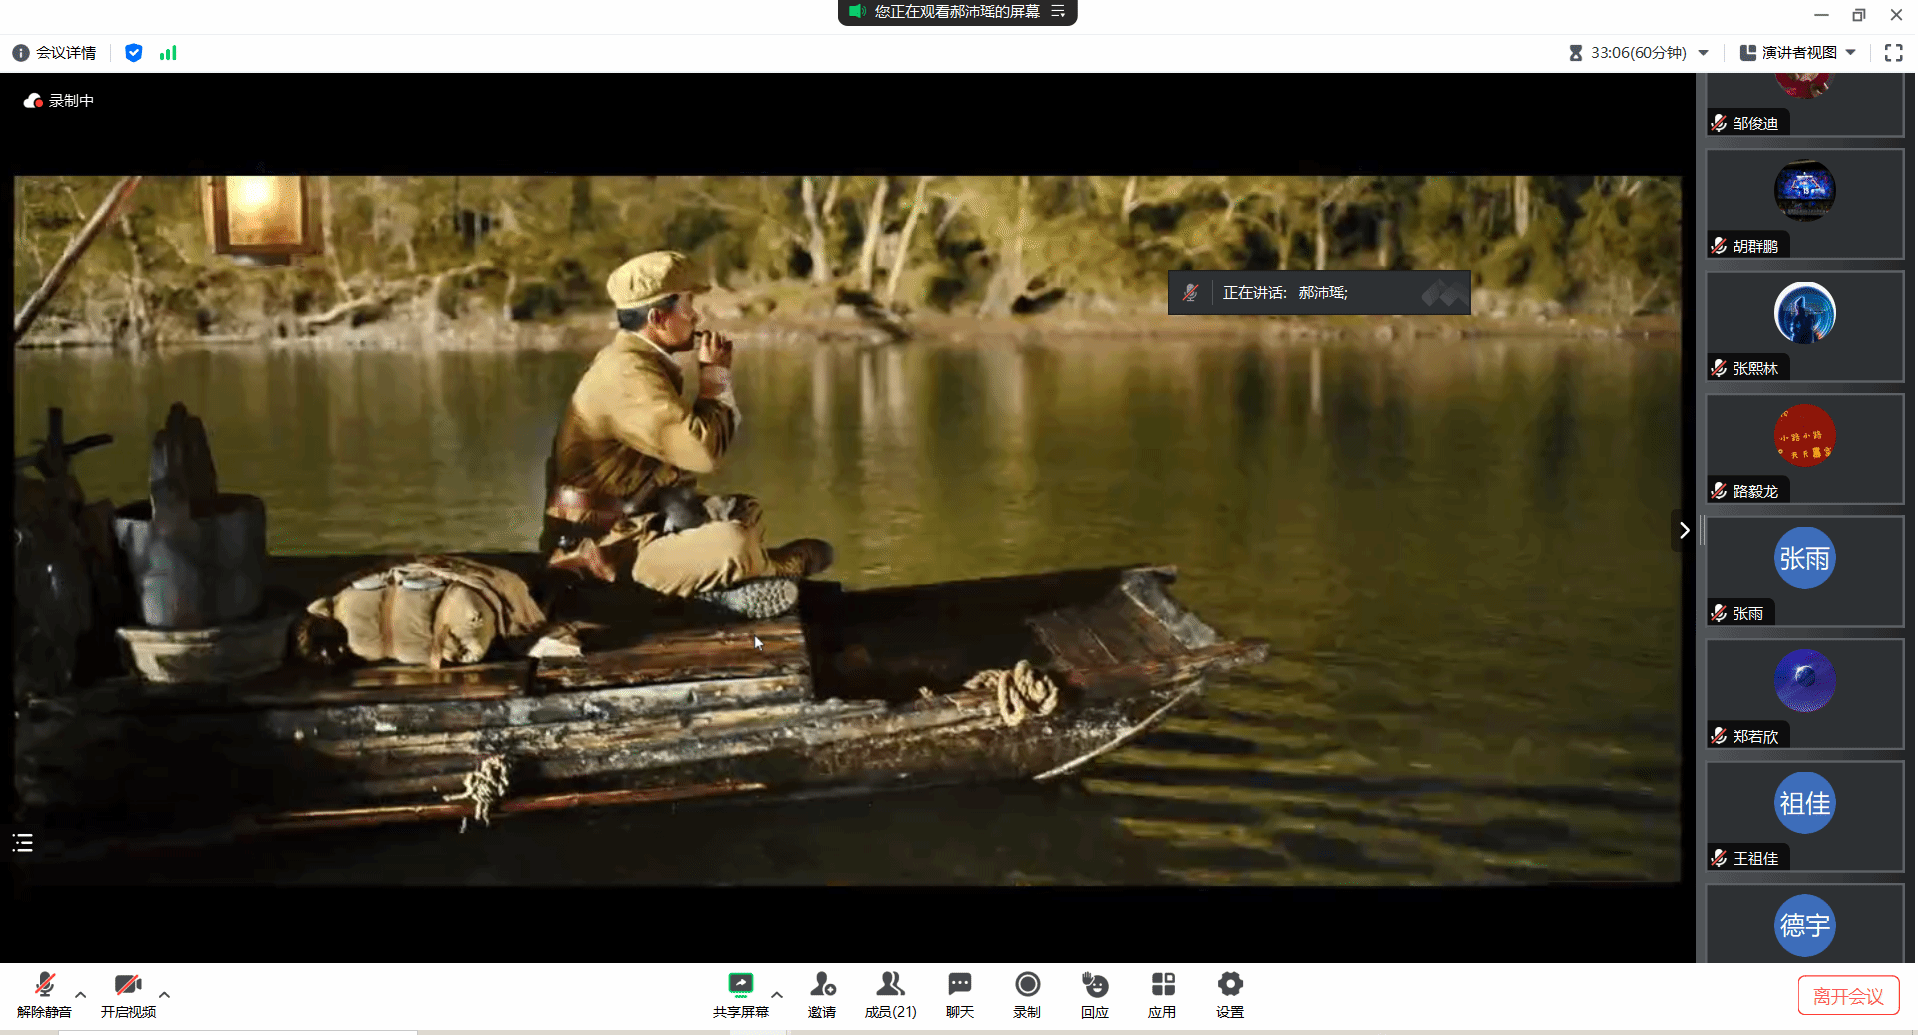
Task: Click the blue security shield icon
Action: [x=133, y=53]
